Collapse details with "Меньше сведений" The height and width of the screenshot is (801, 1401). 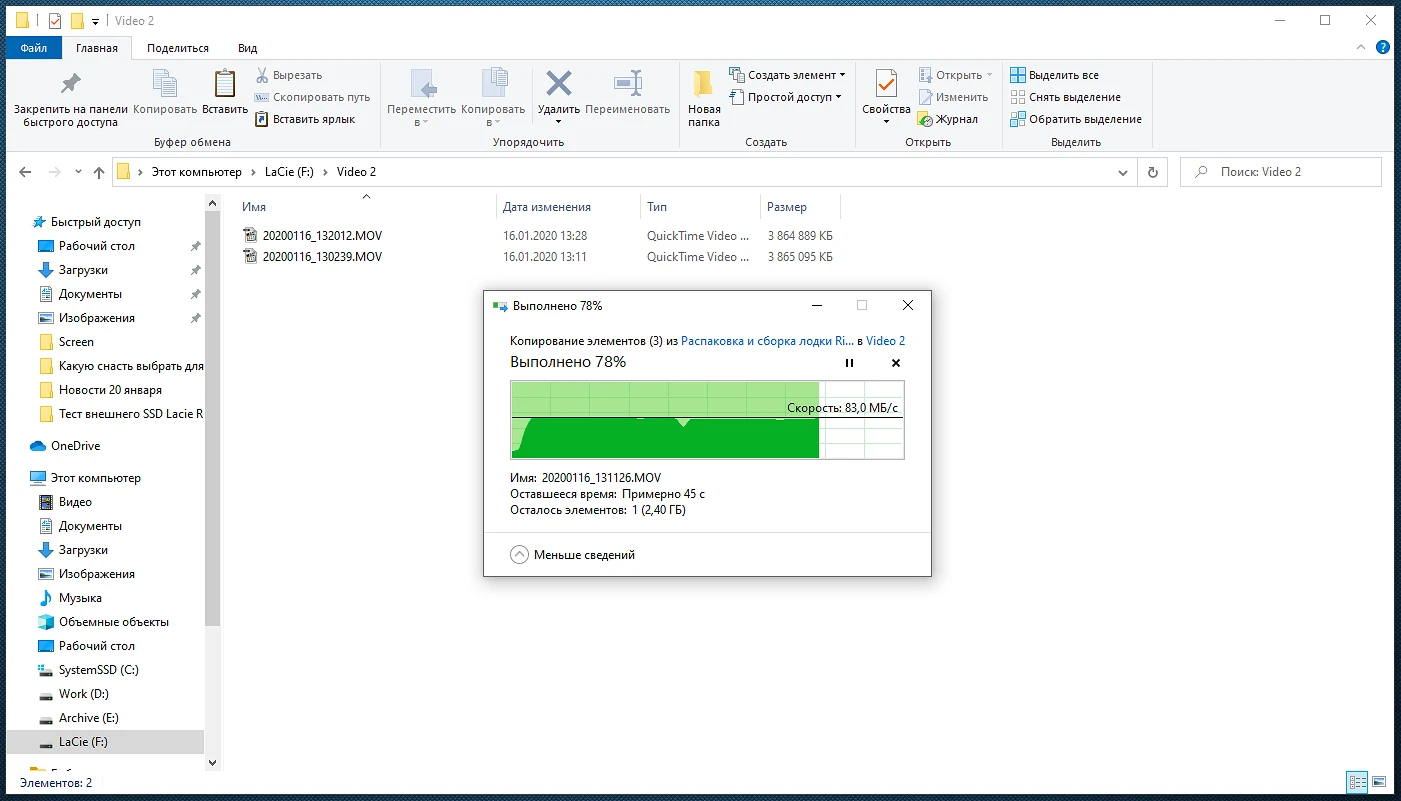573,555
